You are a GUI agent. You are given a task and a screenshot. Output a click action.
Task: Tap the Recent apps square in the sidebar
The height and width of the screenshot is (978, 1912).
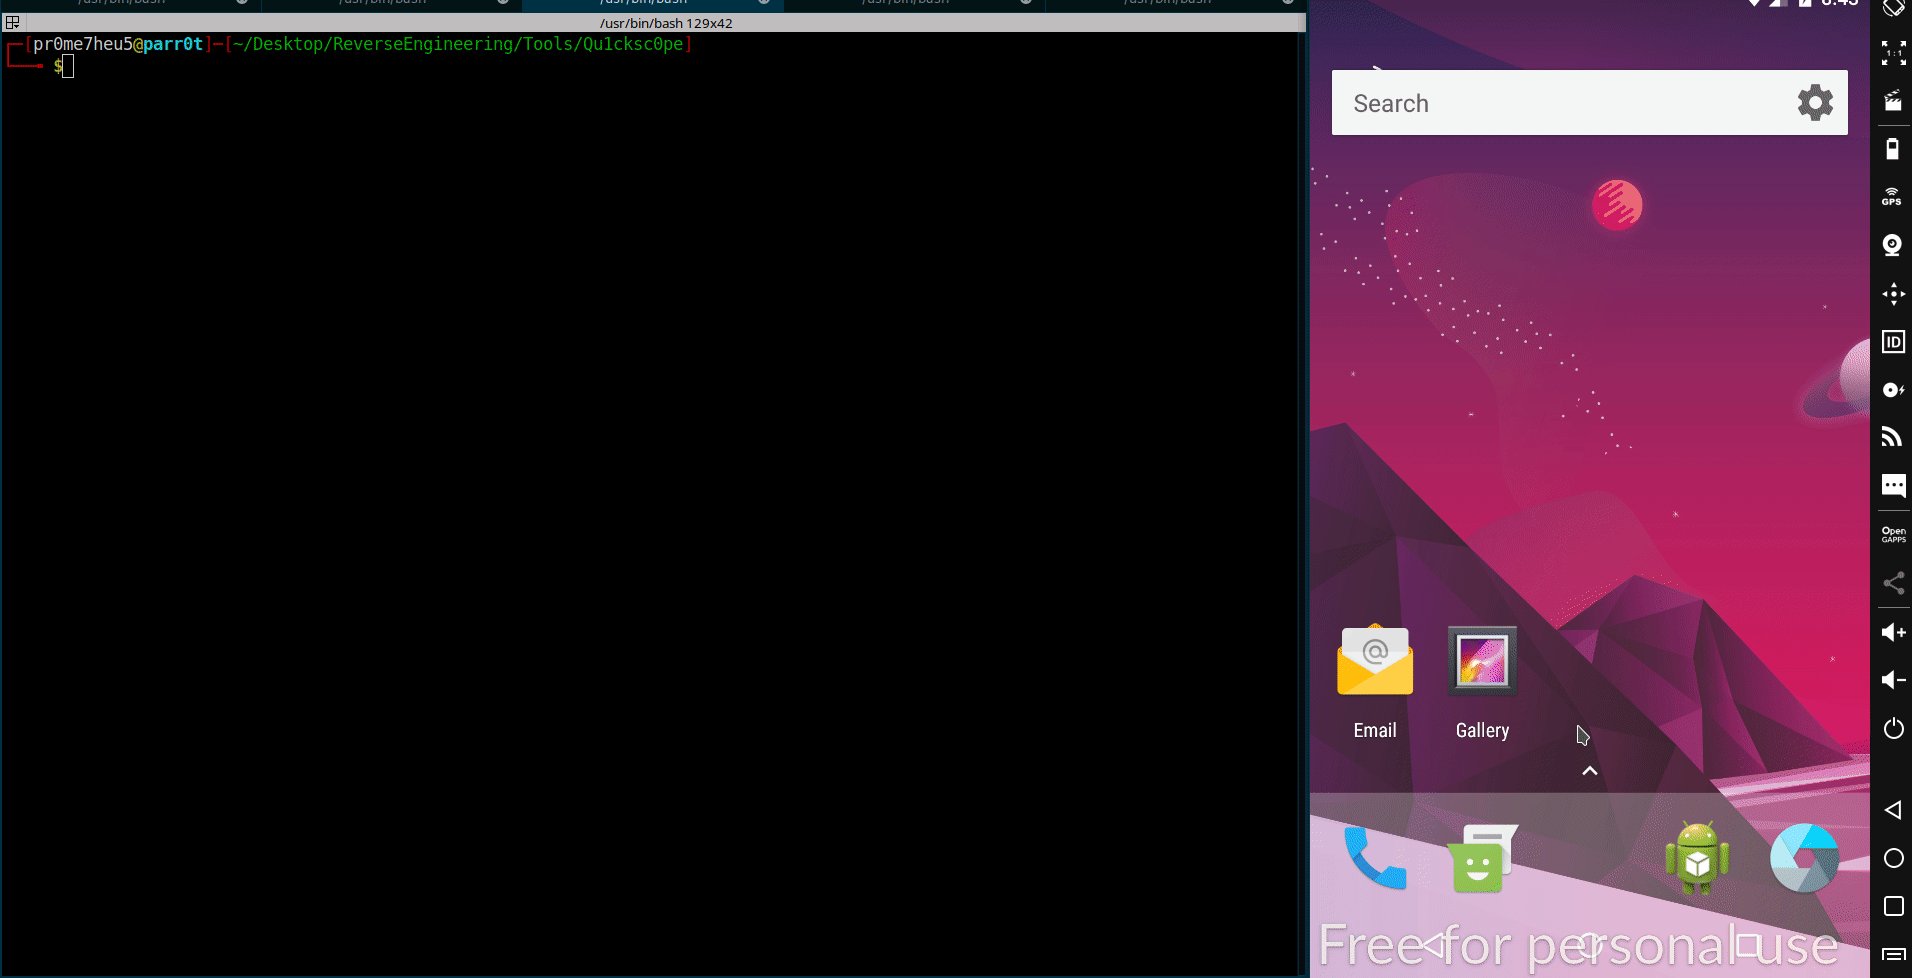(1893, 906)
